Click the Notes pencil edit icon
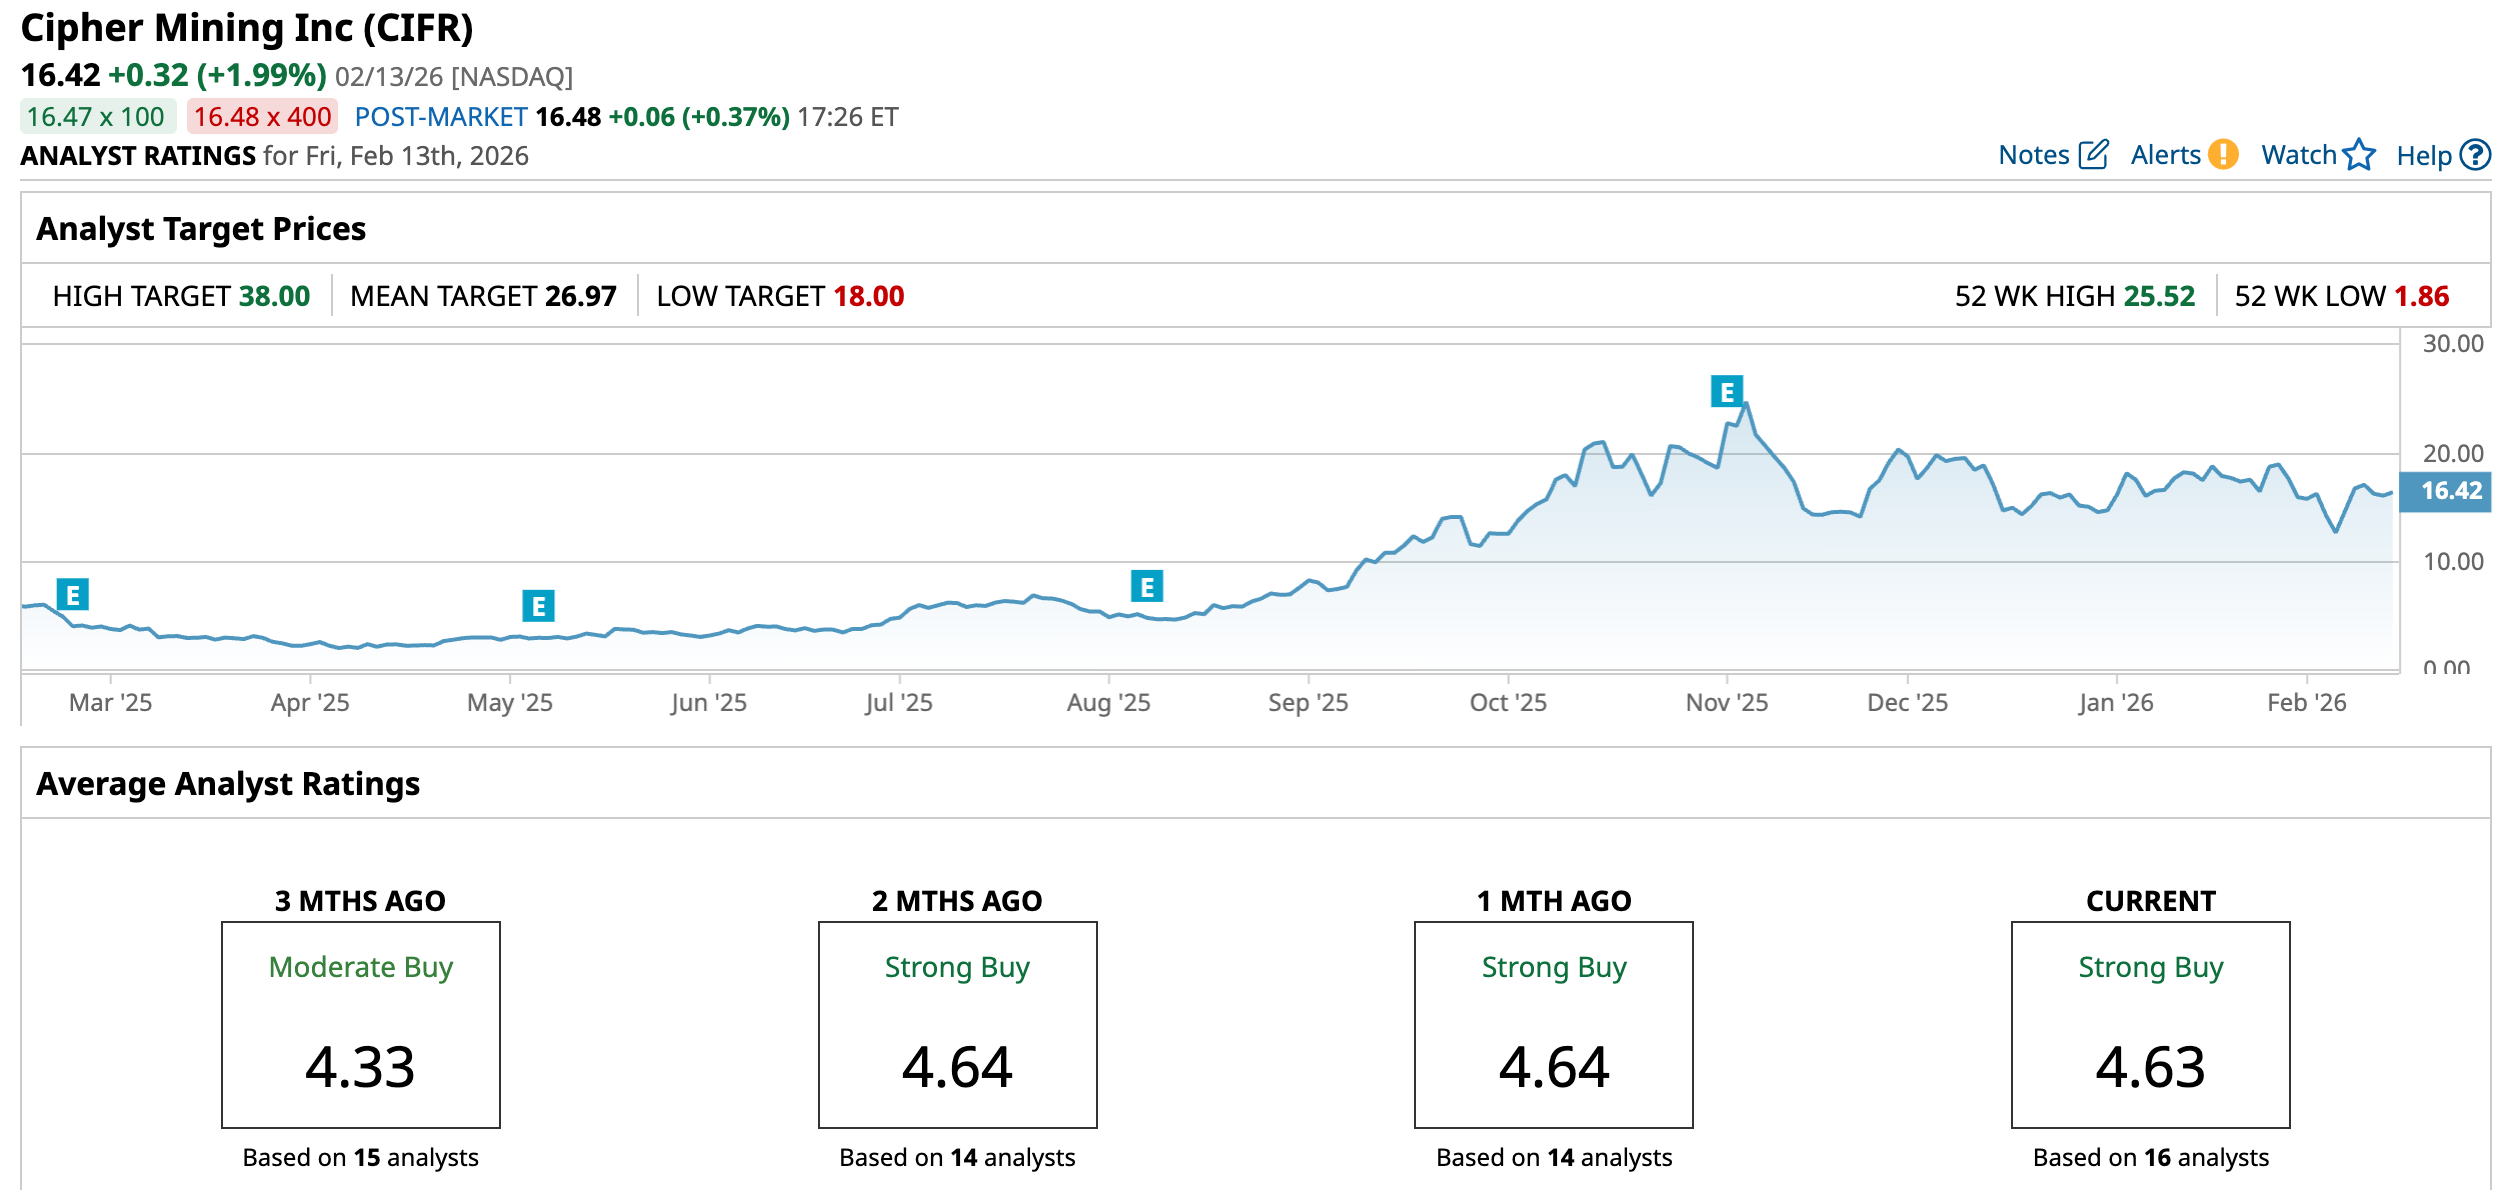This screenshot has height=1190, width=2502. pos(2093,155)
